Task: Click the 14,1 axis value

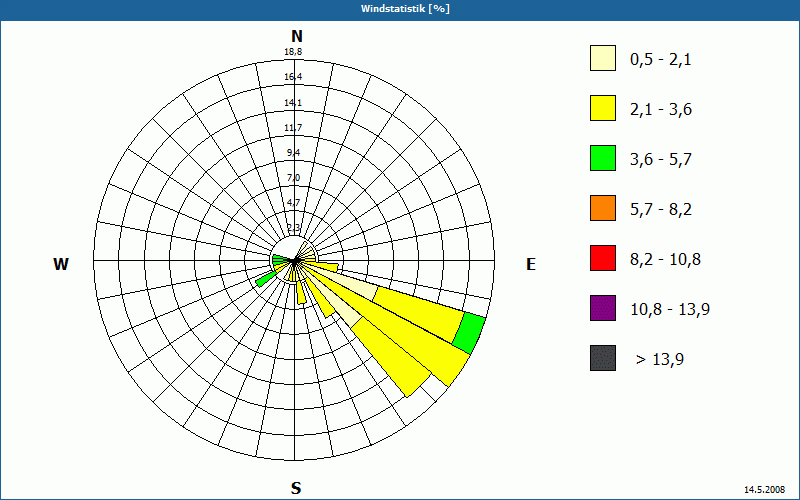Action: pos(293,103)
